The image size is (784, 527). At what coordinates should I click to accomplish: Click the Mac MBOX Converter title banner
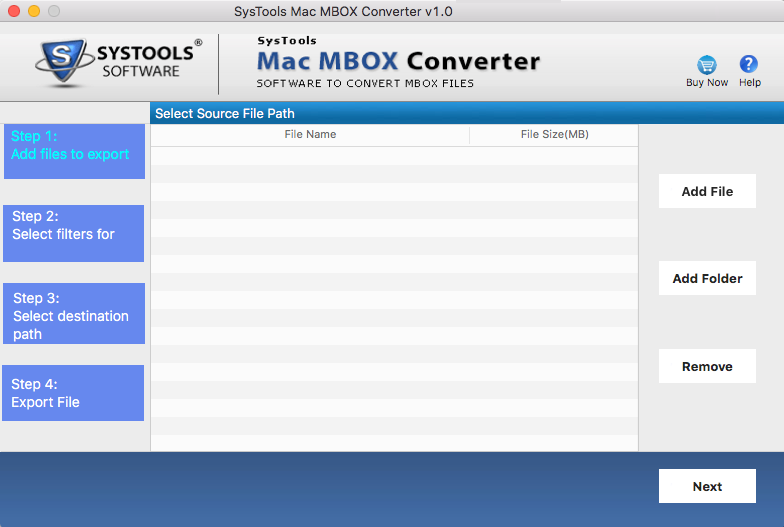398,63
